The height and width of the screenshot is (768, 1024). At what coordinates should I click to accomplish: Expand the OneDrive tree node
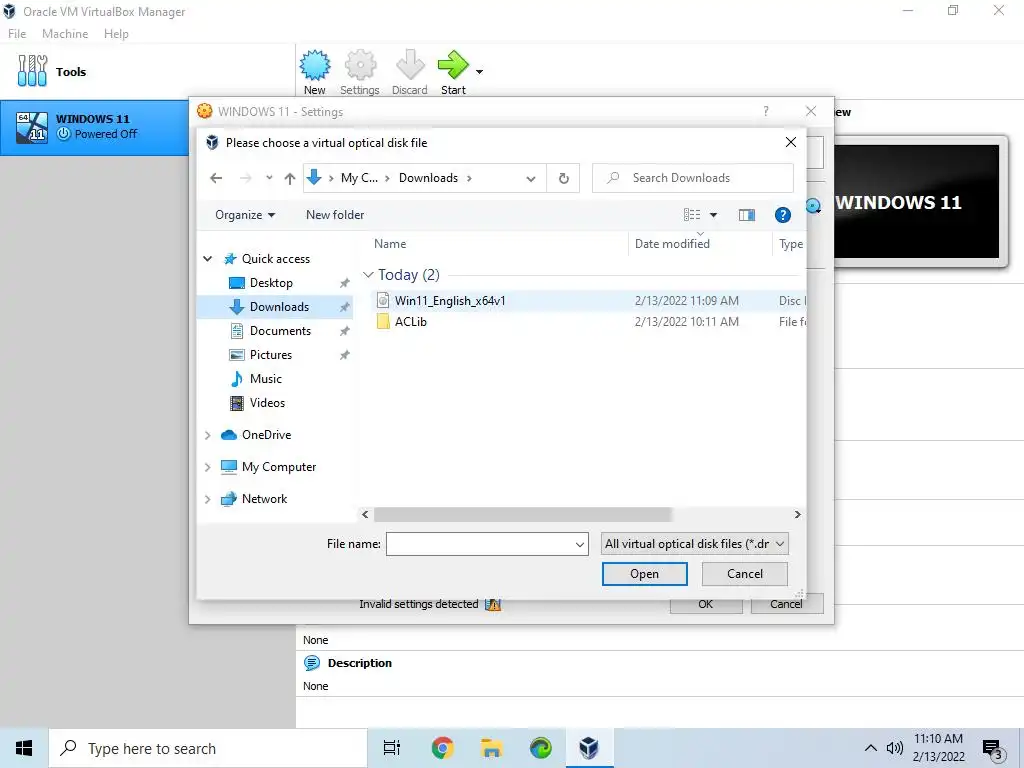click(208, 435)
